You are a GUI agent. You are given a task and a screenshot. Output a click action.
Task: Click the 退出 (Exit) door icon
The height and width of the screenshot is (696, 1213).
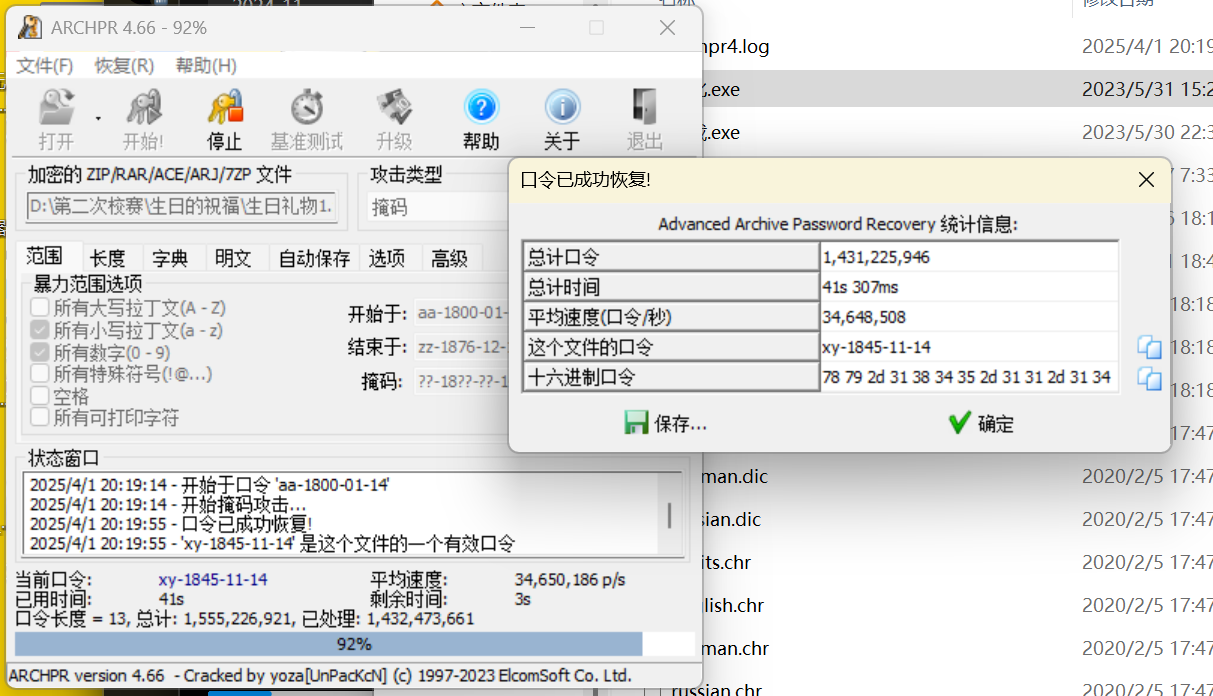[x=644, y=108]
